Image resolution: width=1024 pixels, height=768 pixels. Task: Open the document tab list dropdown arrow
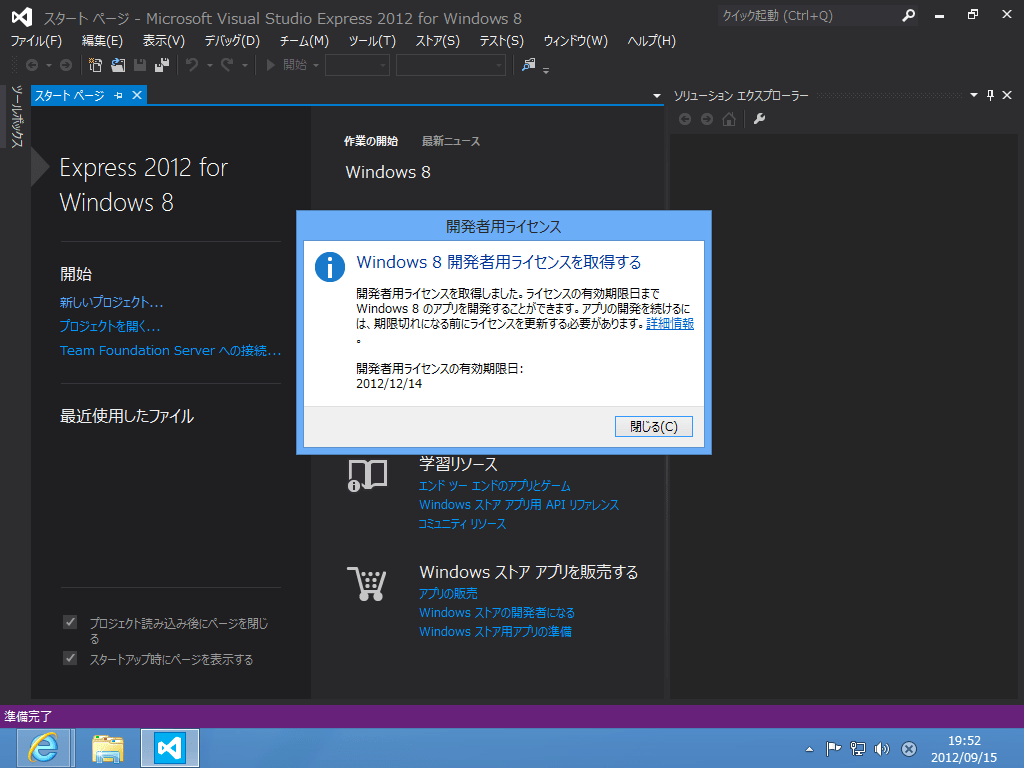(x=656, y=96)
